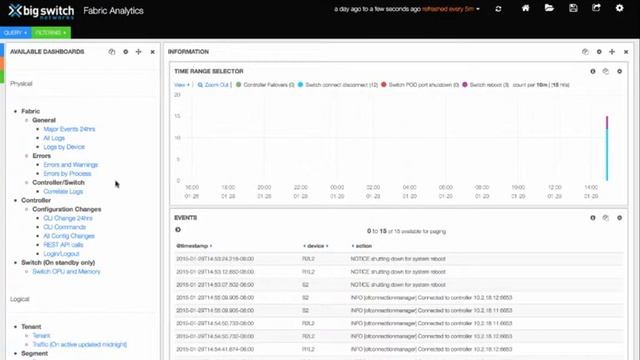Expand the FILTERING section tab

51,33
